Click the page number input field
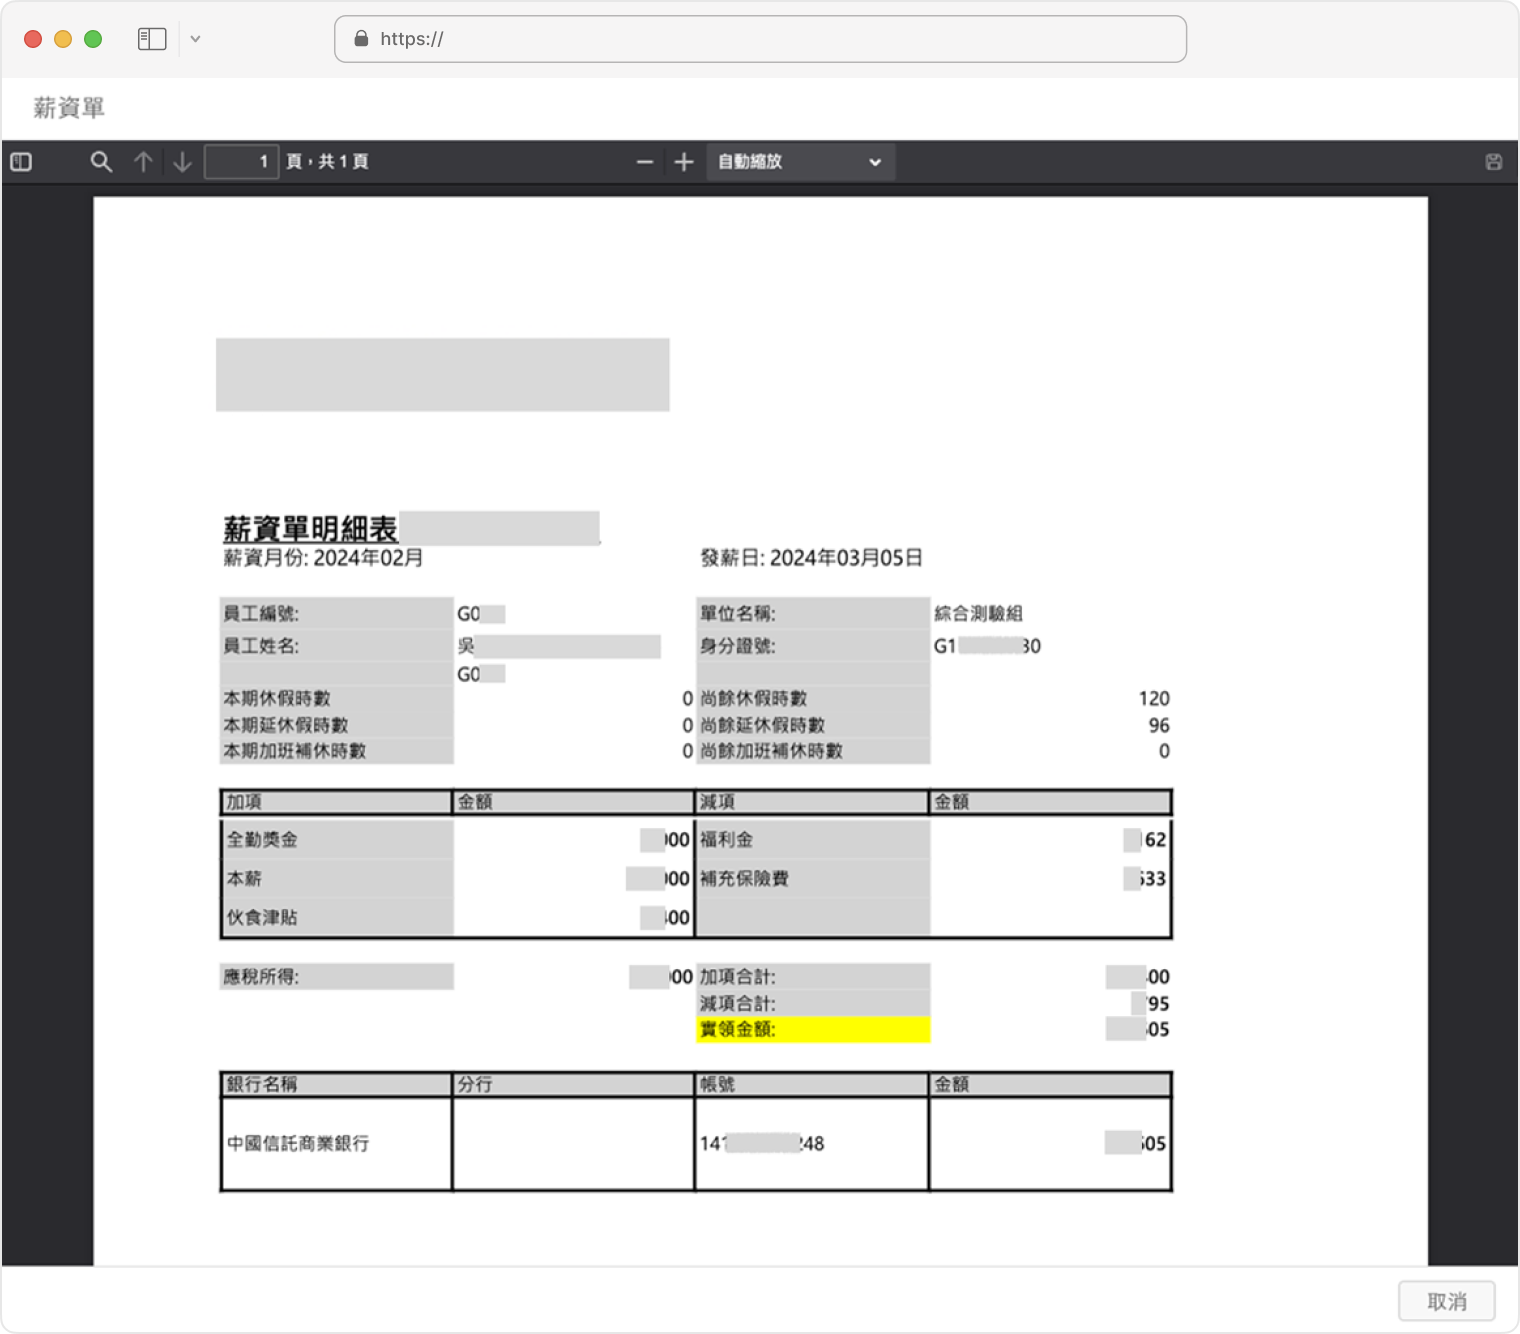The width and height of the screenshot is (1520, 1334). coord(241,162)
